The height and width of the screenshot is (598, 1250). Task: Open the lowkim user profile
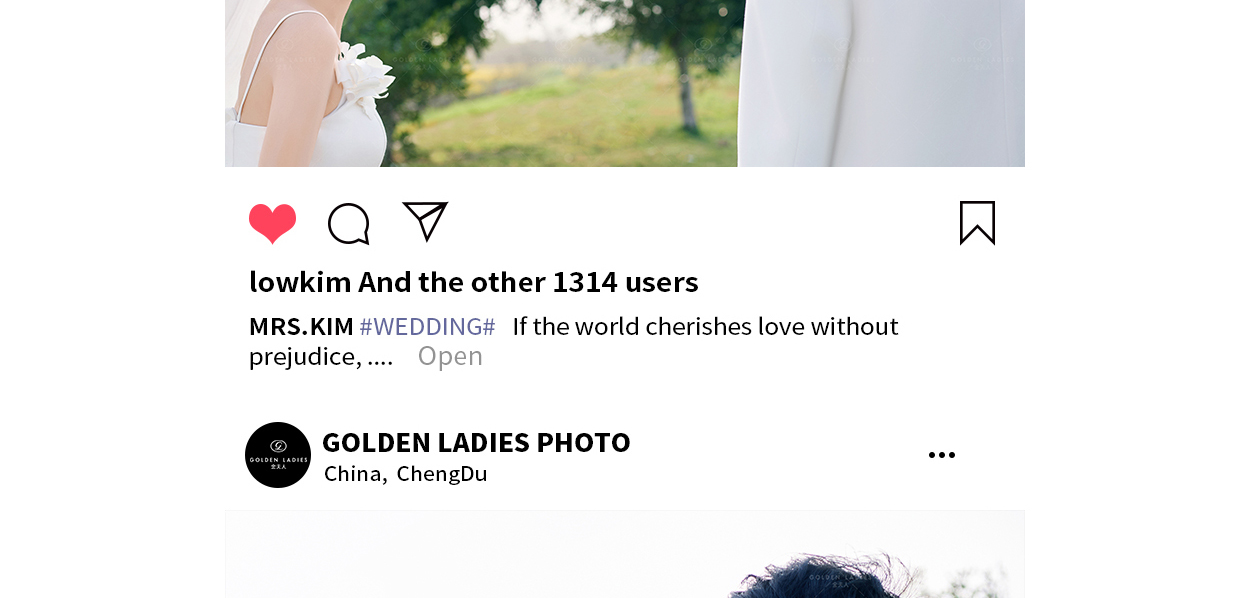pos(300,282)
